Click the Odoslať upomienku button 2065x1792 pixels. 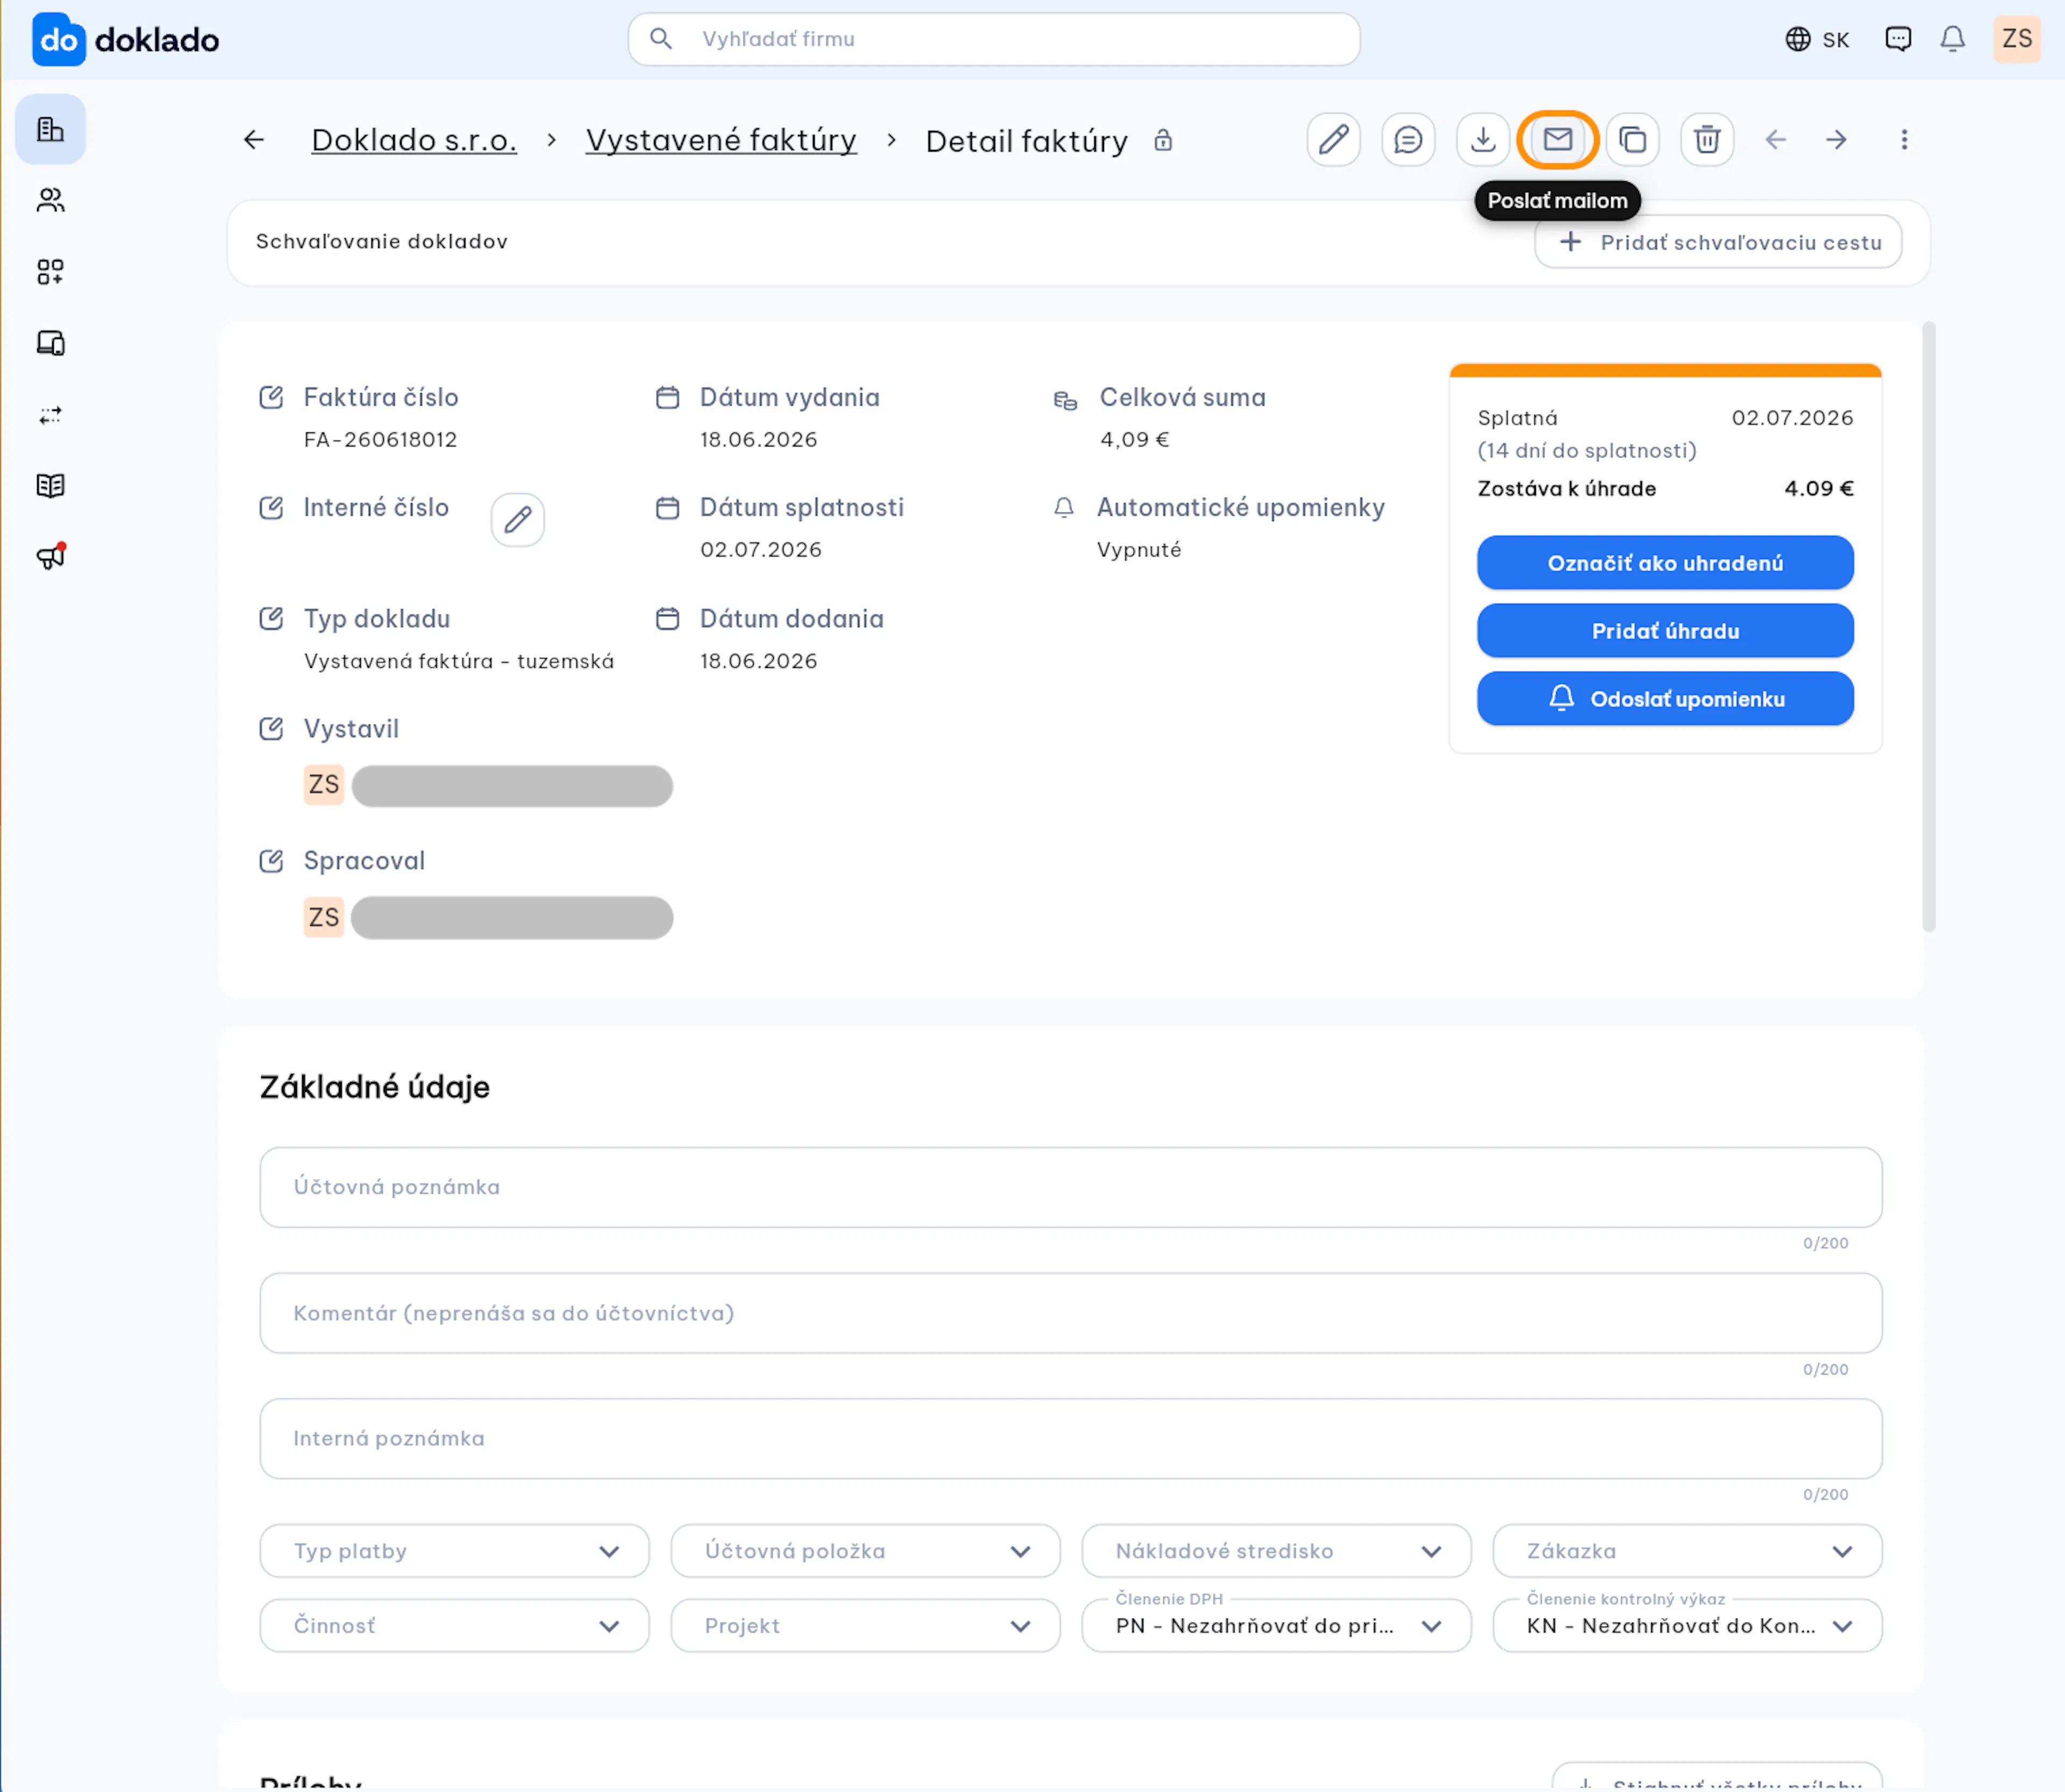click(x=1665, y=699)
